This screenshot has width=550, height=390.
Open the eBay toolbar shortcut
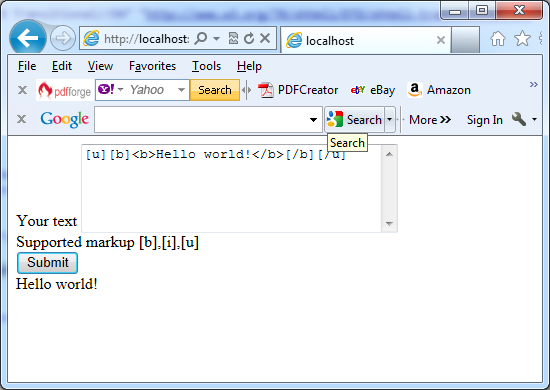(x=373, y=90)
